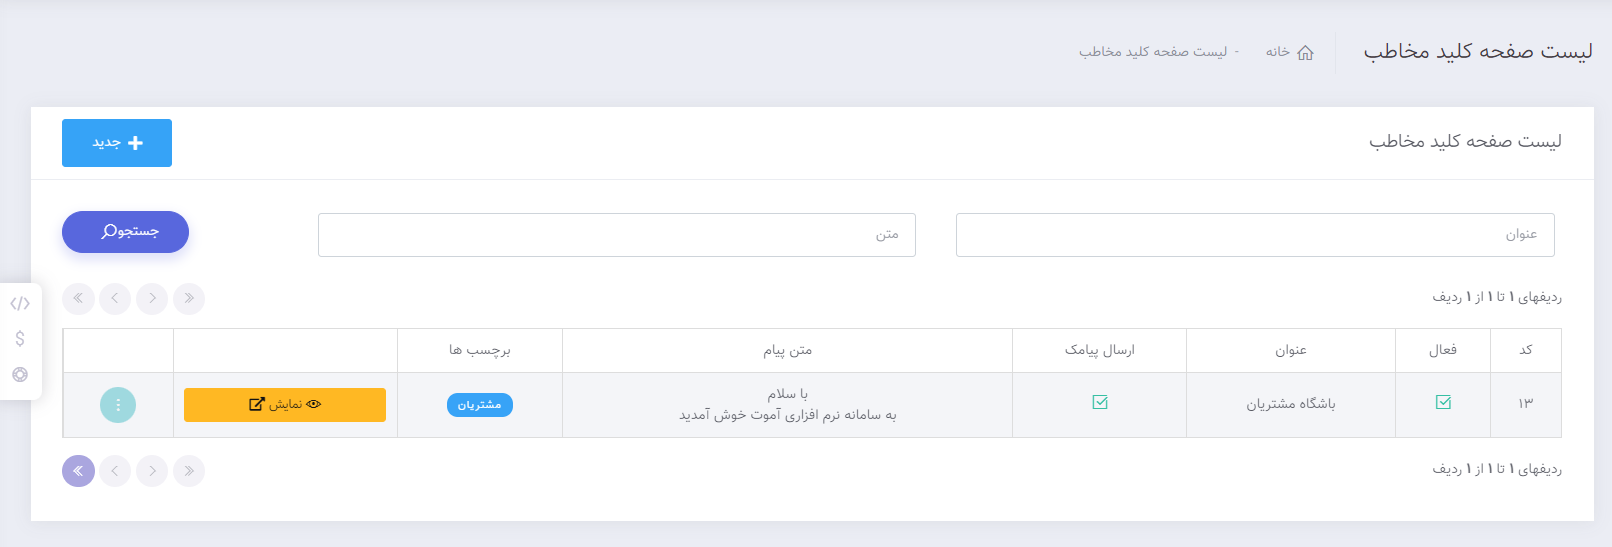Click the double-right chevron below the table
1612x547 pixels.
(x=189, y=471)
